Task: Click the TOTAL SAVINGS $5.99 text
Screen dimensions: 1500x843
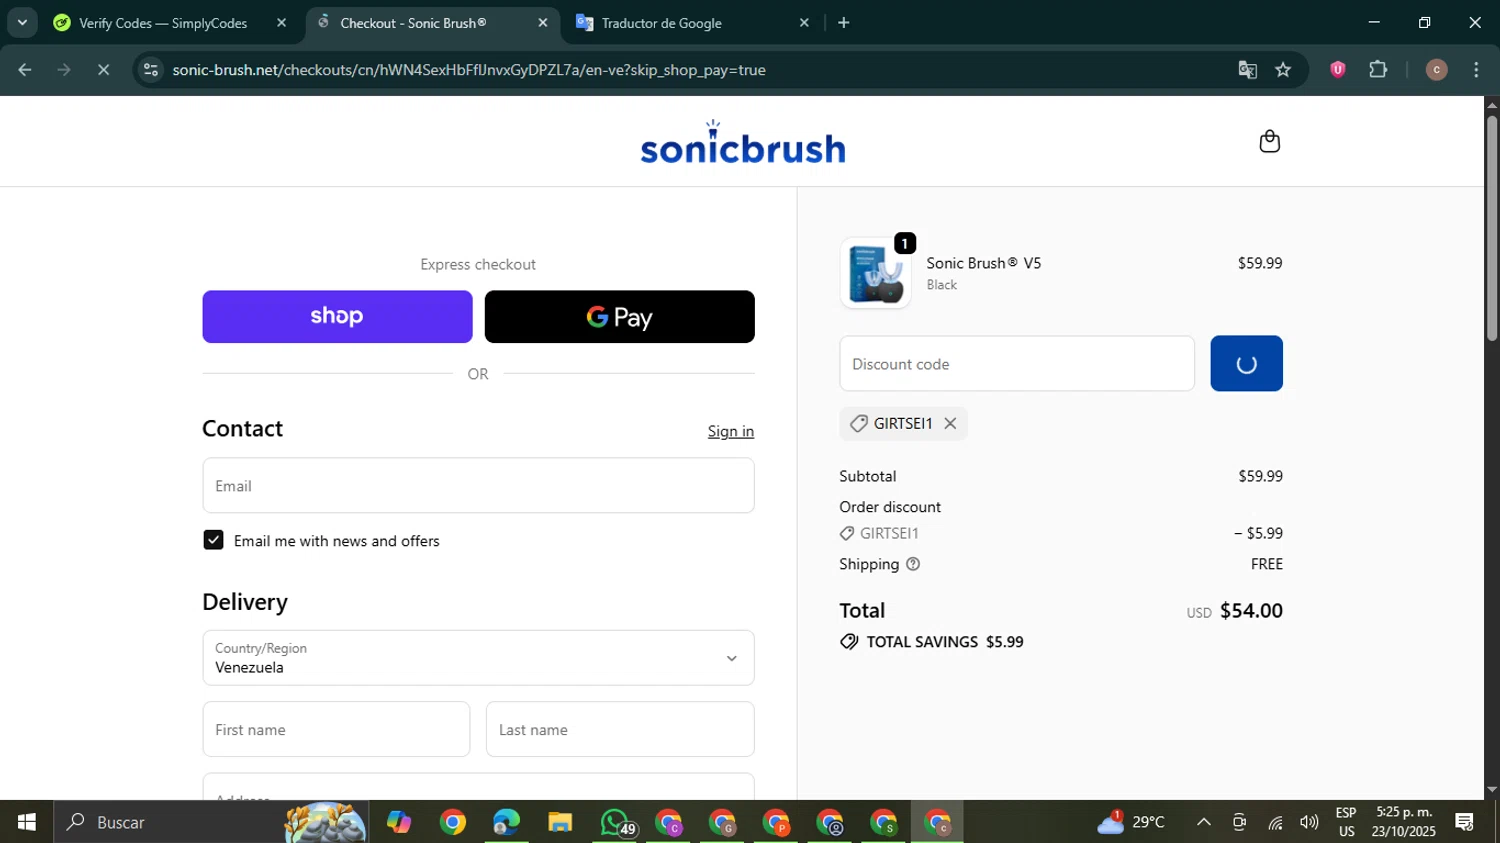Action: click(x=945, y=642)
